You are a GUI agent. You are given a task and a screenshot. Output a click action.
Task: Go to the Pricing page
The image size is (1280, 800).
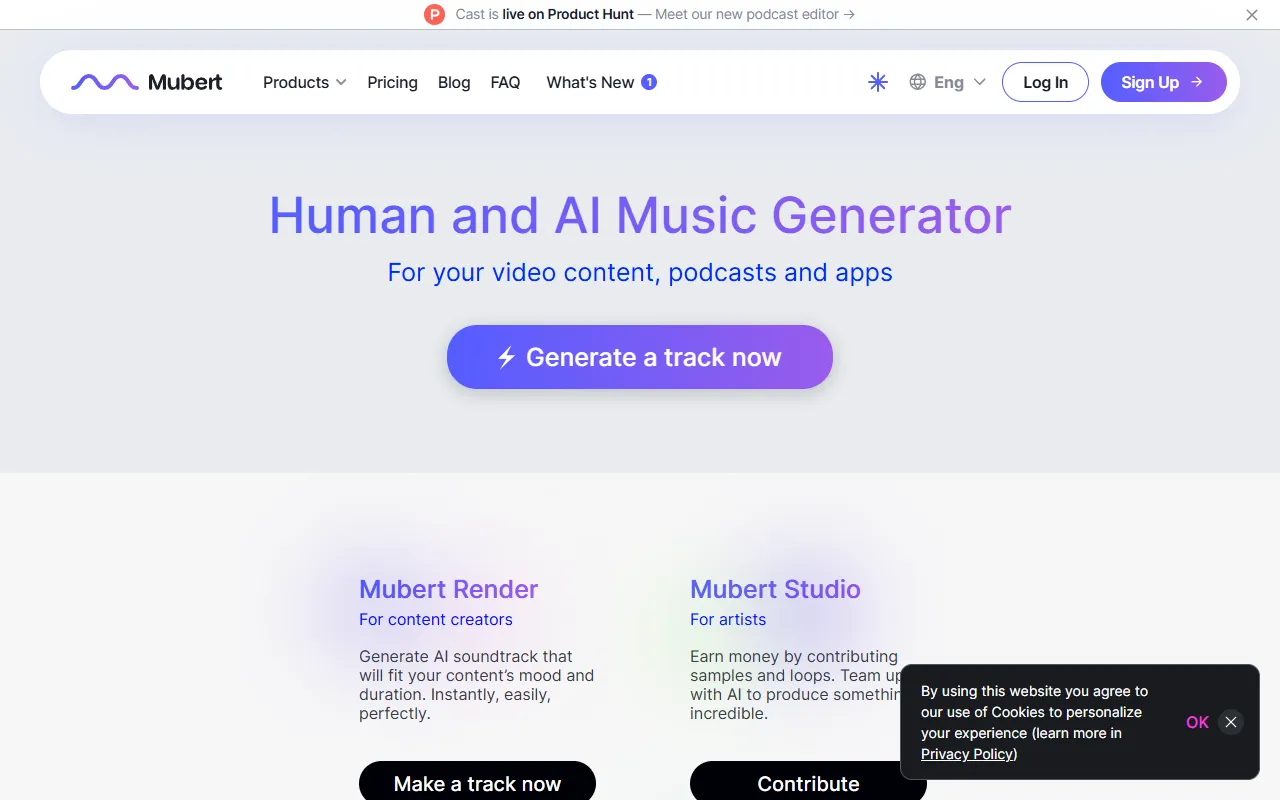[392, 82]
